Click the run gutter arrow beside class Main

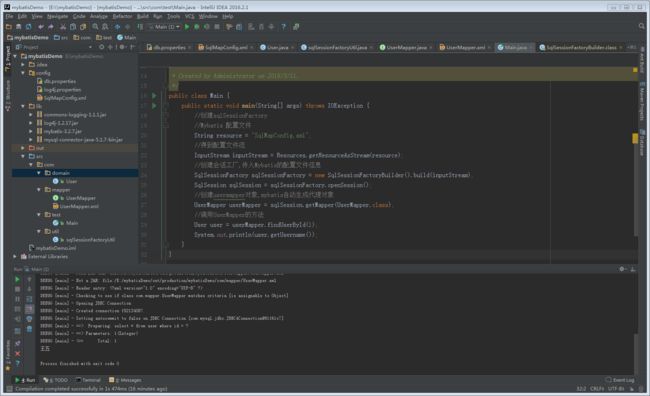(154, 96)
